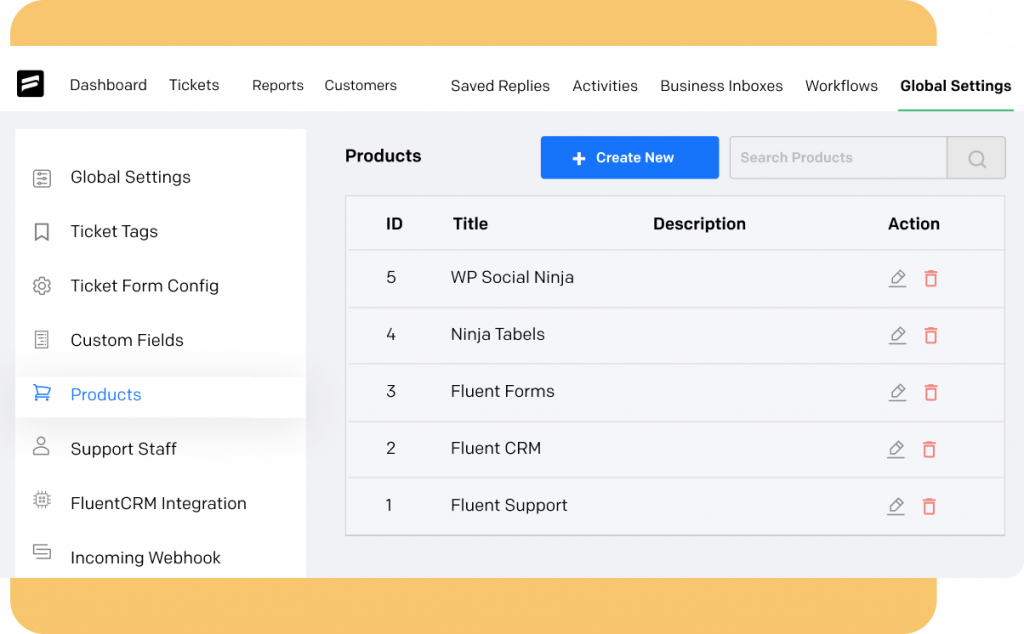Click the gear icon beside Ticket Form Config
This screenshot has width=1024, height=634.
(41, 286)
